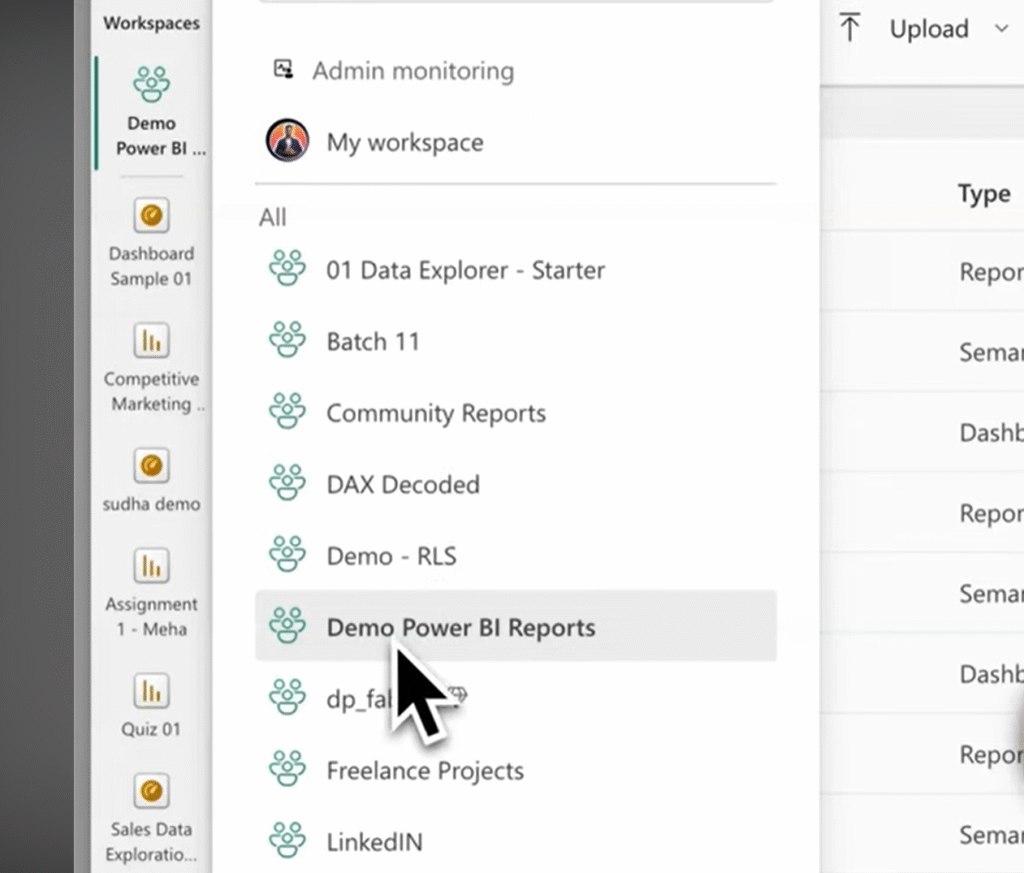Open the Assignment 1 - Meha report icon
Screen dimensions: 1024x873
pyautogui.click(x=151, y=566)
